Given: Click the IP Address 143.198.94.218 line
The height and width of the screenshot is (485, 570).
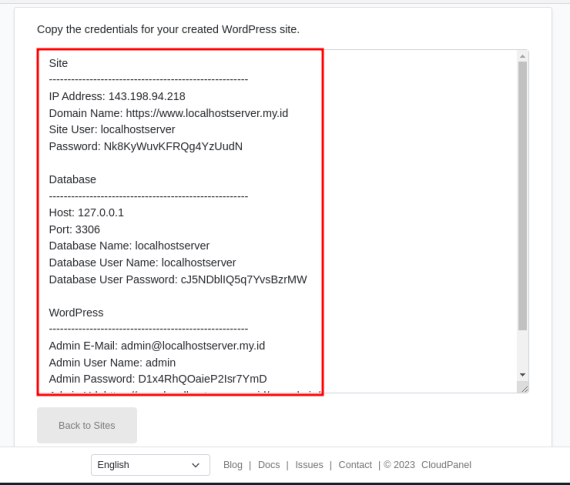Looking at the screenshot, I should pos(117,96).
